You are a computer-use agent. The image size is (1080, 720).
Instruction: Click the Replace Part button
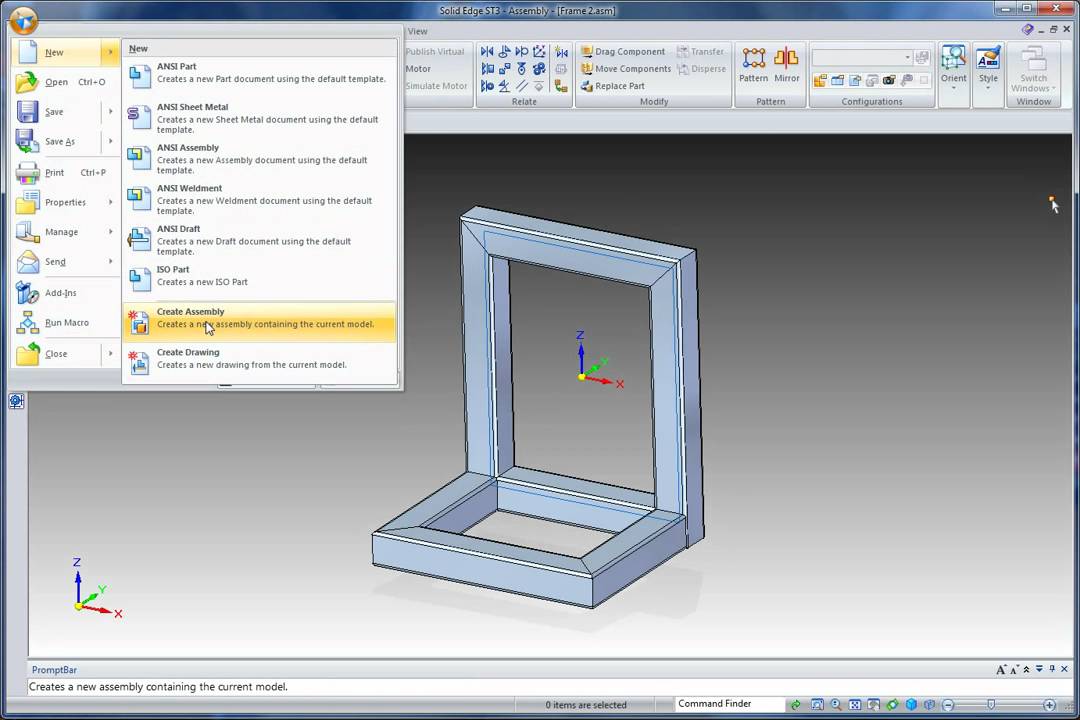(x=613, y=86)
